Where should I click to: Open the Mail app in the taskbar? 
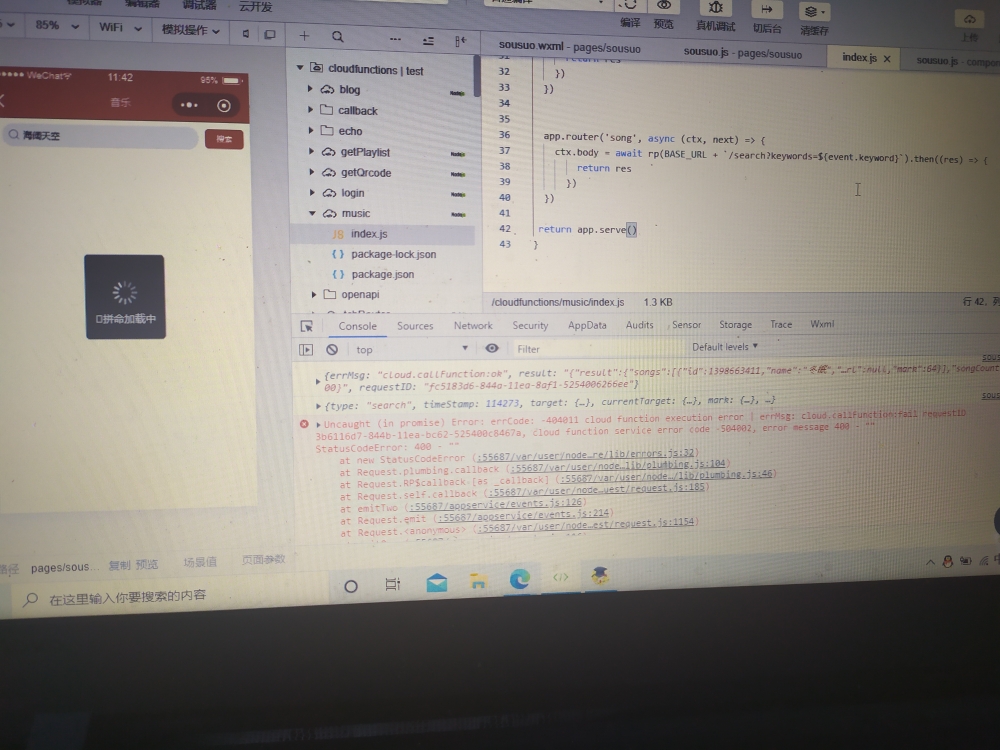[437, 582]
